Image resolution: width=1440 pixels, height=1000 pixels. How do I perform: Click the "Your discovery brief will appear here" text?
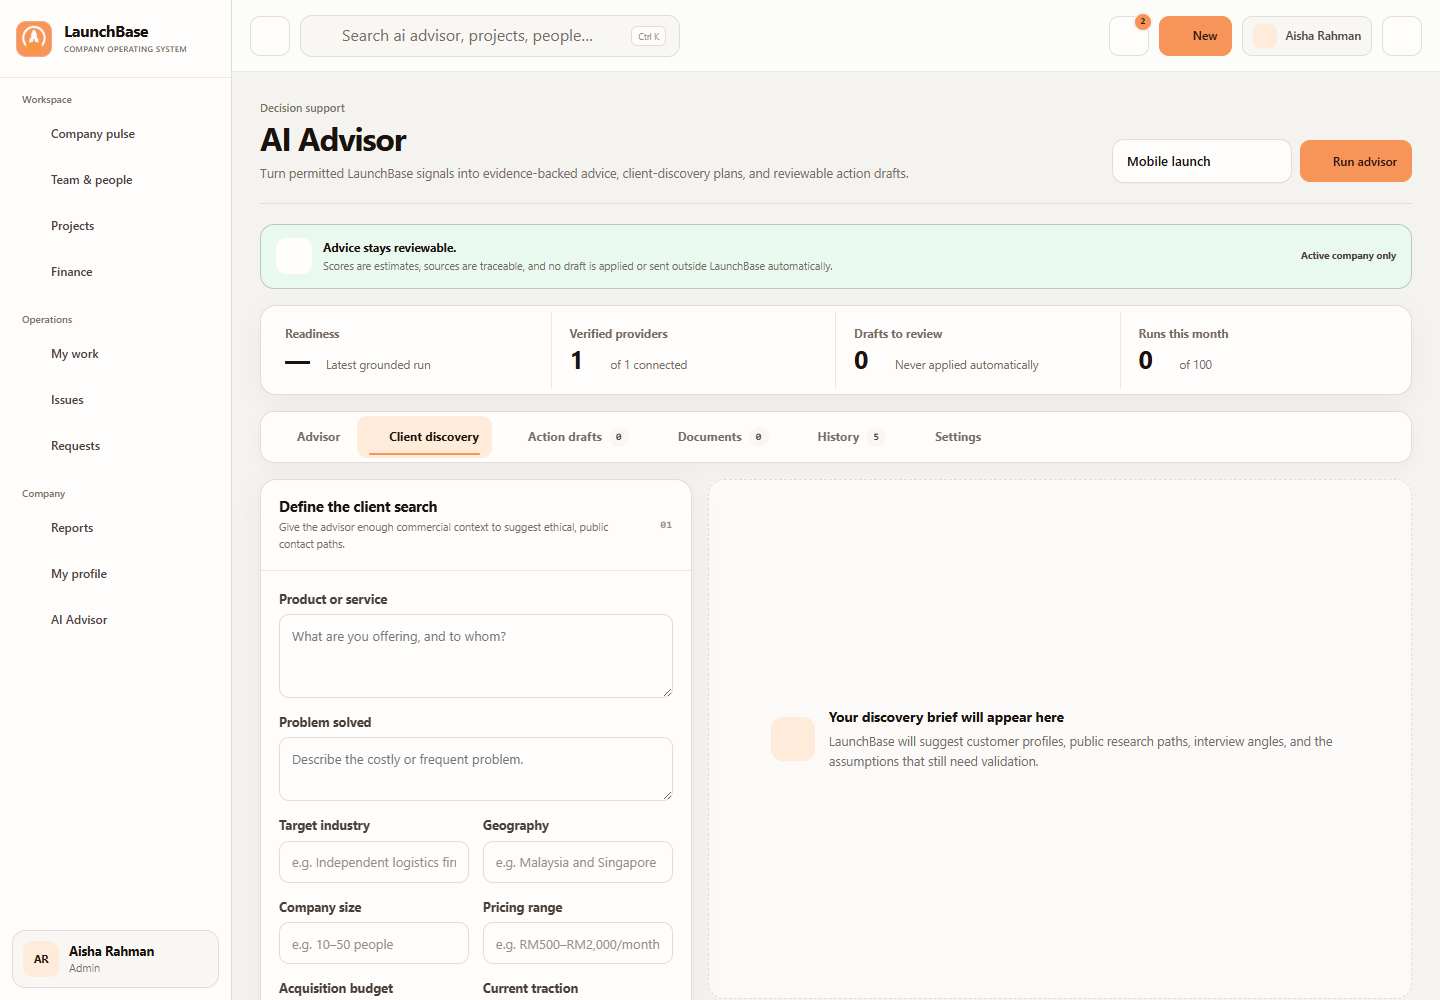tap(946, 717)
